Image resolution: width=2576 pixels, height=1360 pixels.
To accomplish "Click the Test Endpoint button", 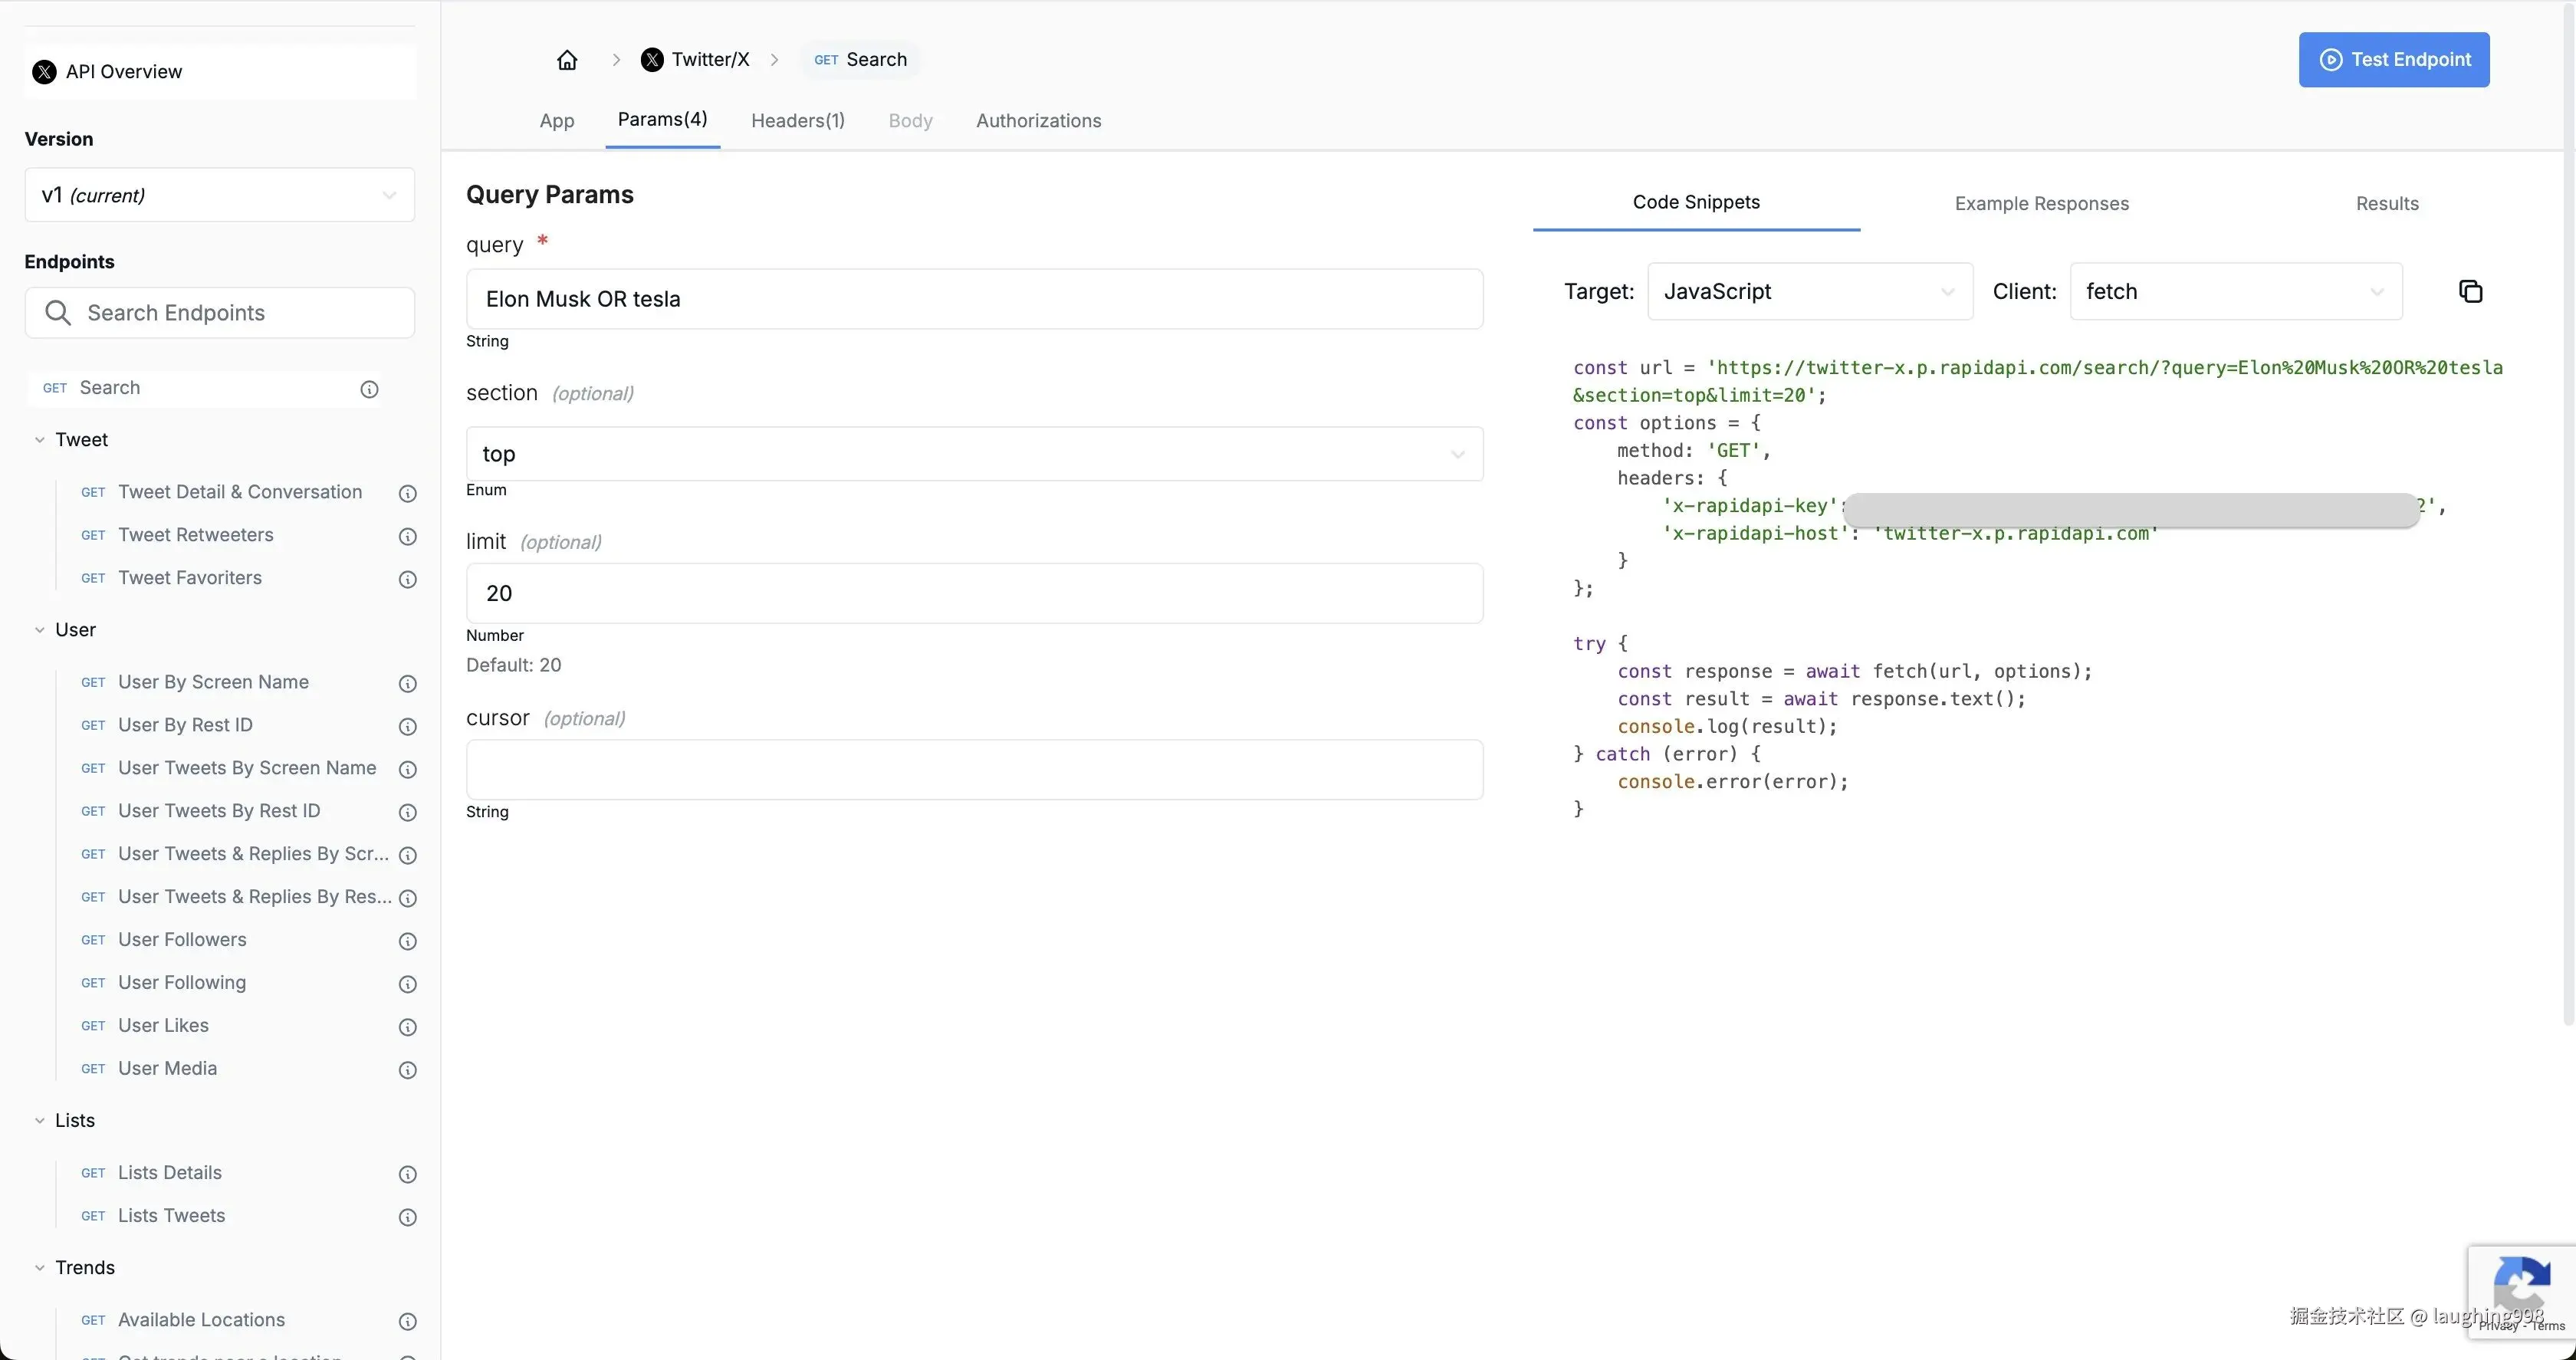I will [2393, 60].
